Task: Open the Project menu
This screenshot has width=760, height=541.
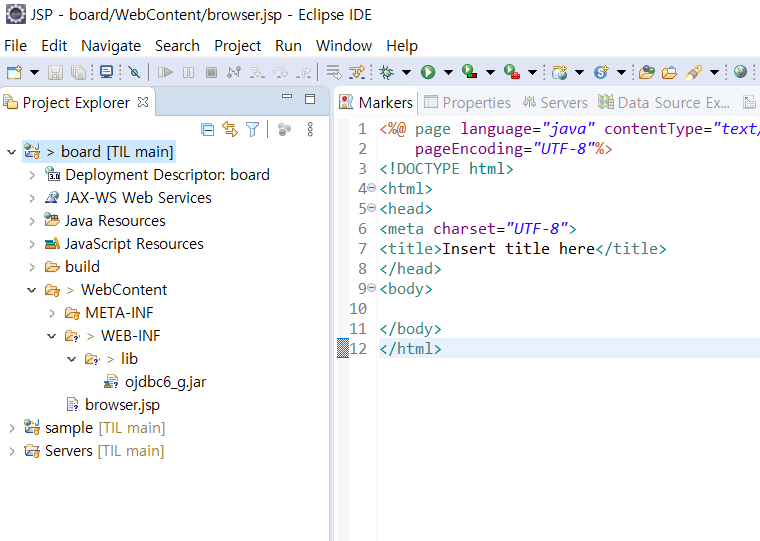Action: [238, 46]
